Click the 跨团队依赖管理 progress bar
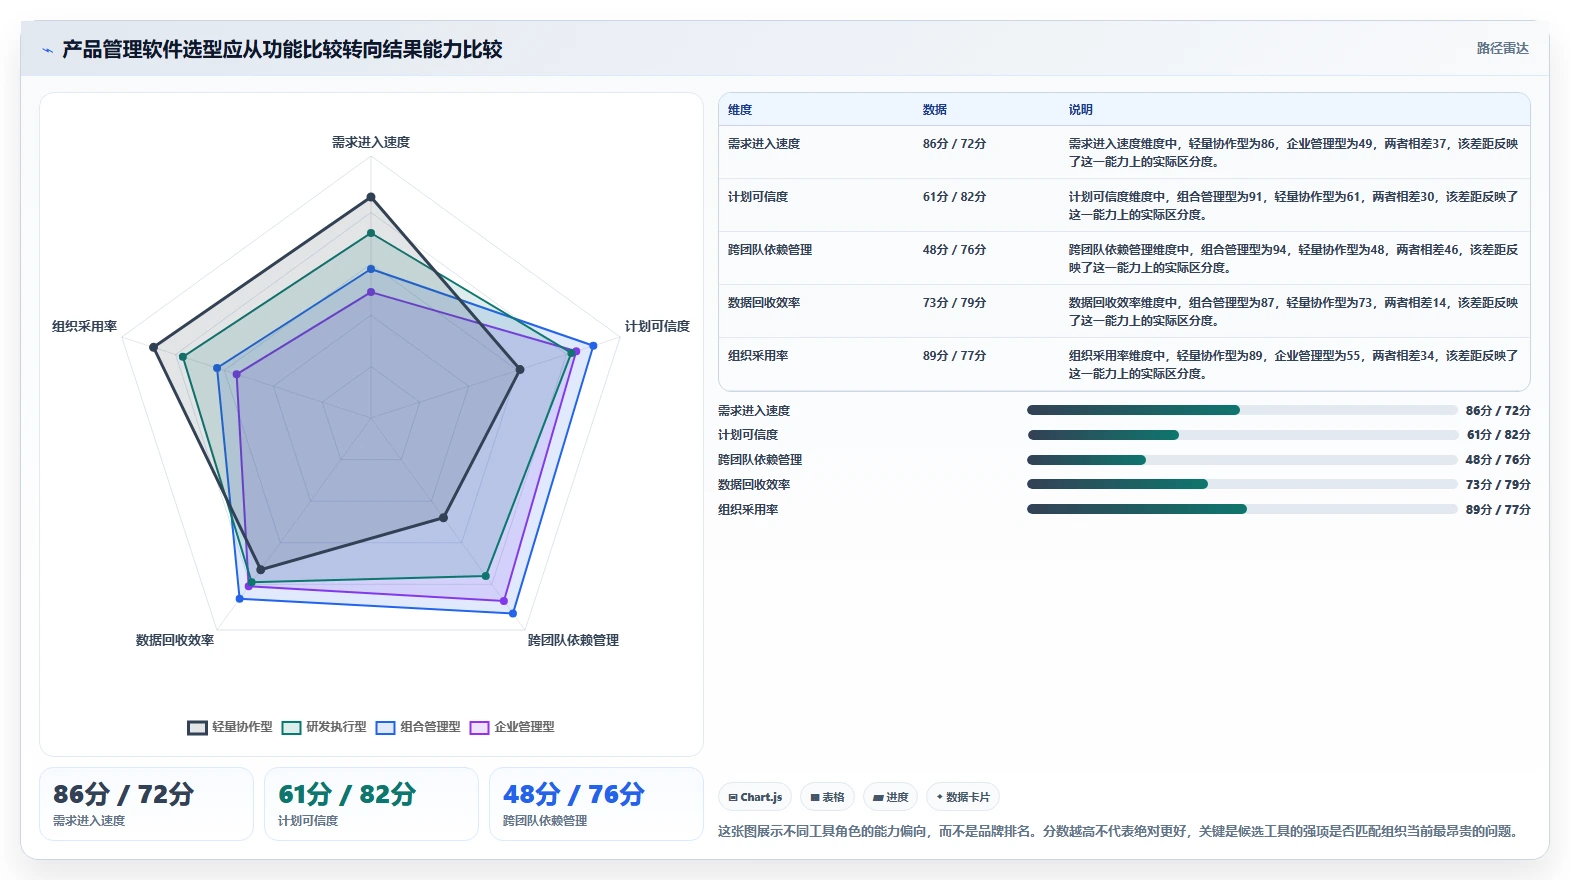 pos(1242,460)
